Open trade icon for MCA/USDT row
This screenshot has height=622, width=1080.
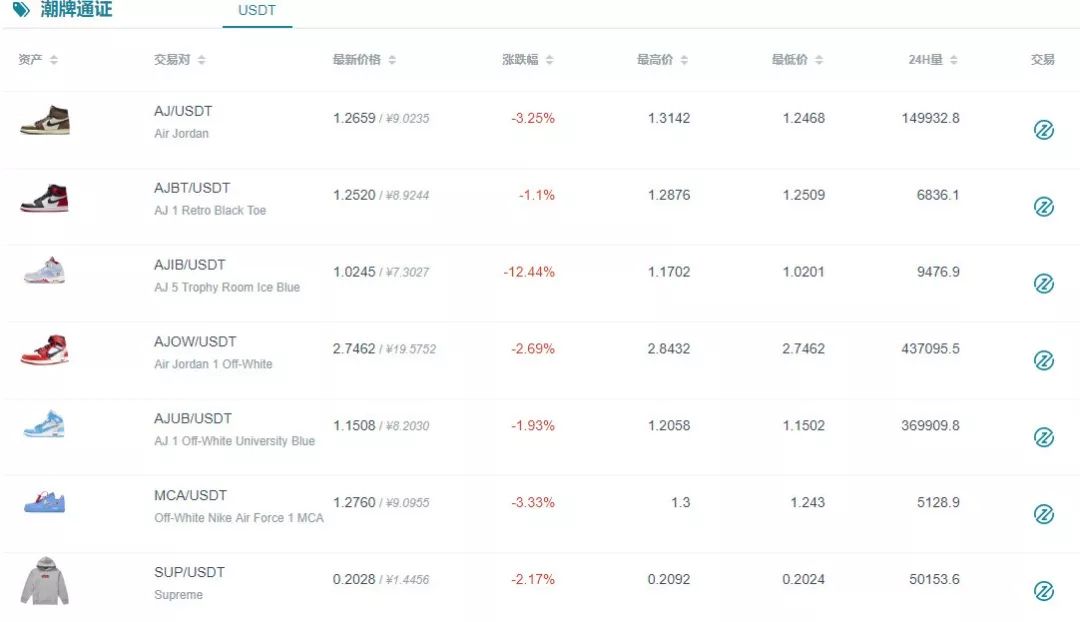point(1043,514)
